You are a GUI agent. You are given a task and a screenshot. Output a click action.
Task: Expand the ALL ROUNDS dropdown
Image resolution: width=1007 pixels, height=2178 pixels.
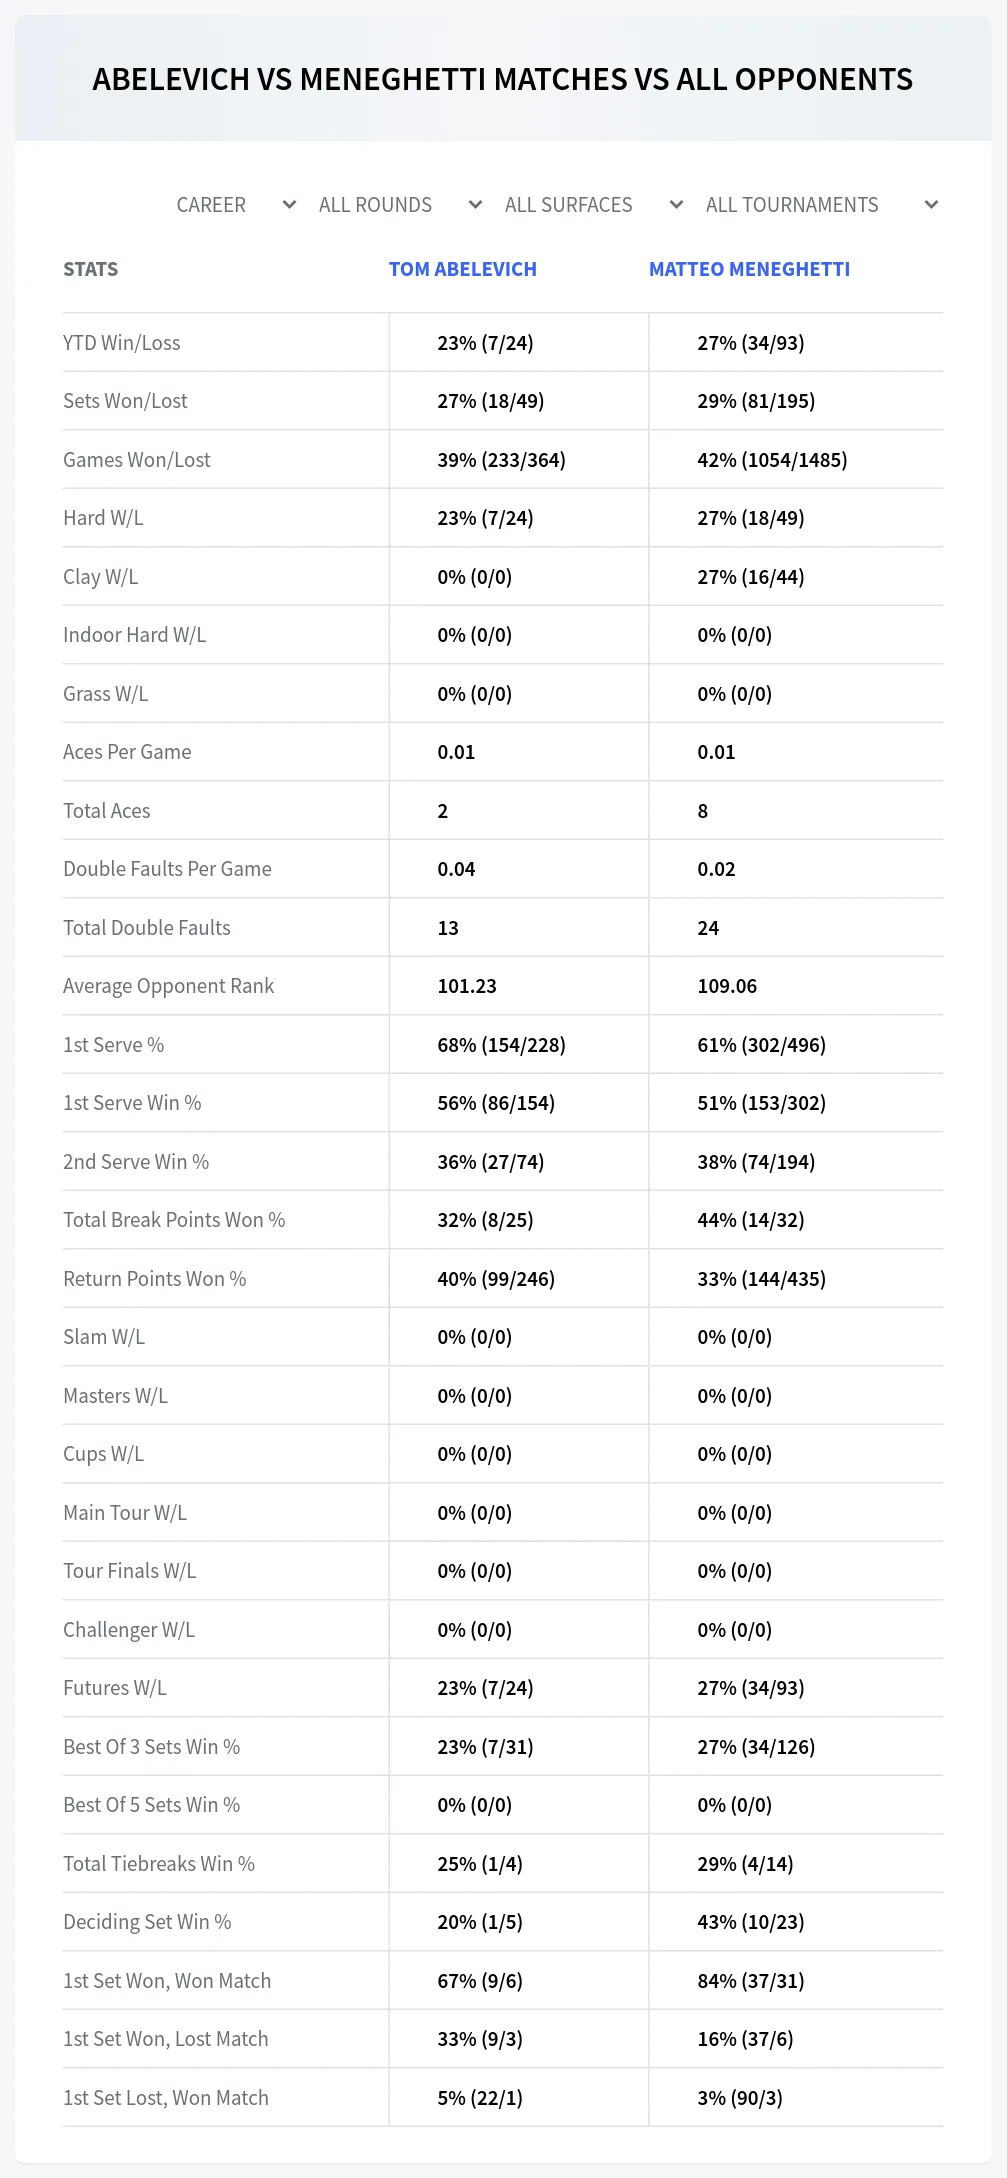(x=400, y=205)
